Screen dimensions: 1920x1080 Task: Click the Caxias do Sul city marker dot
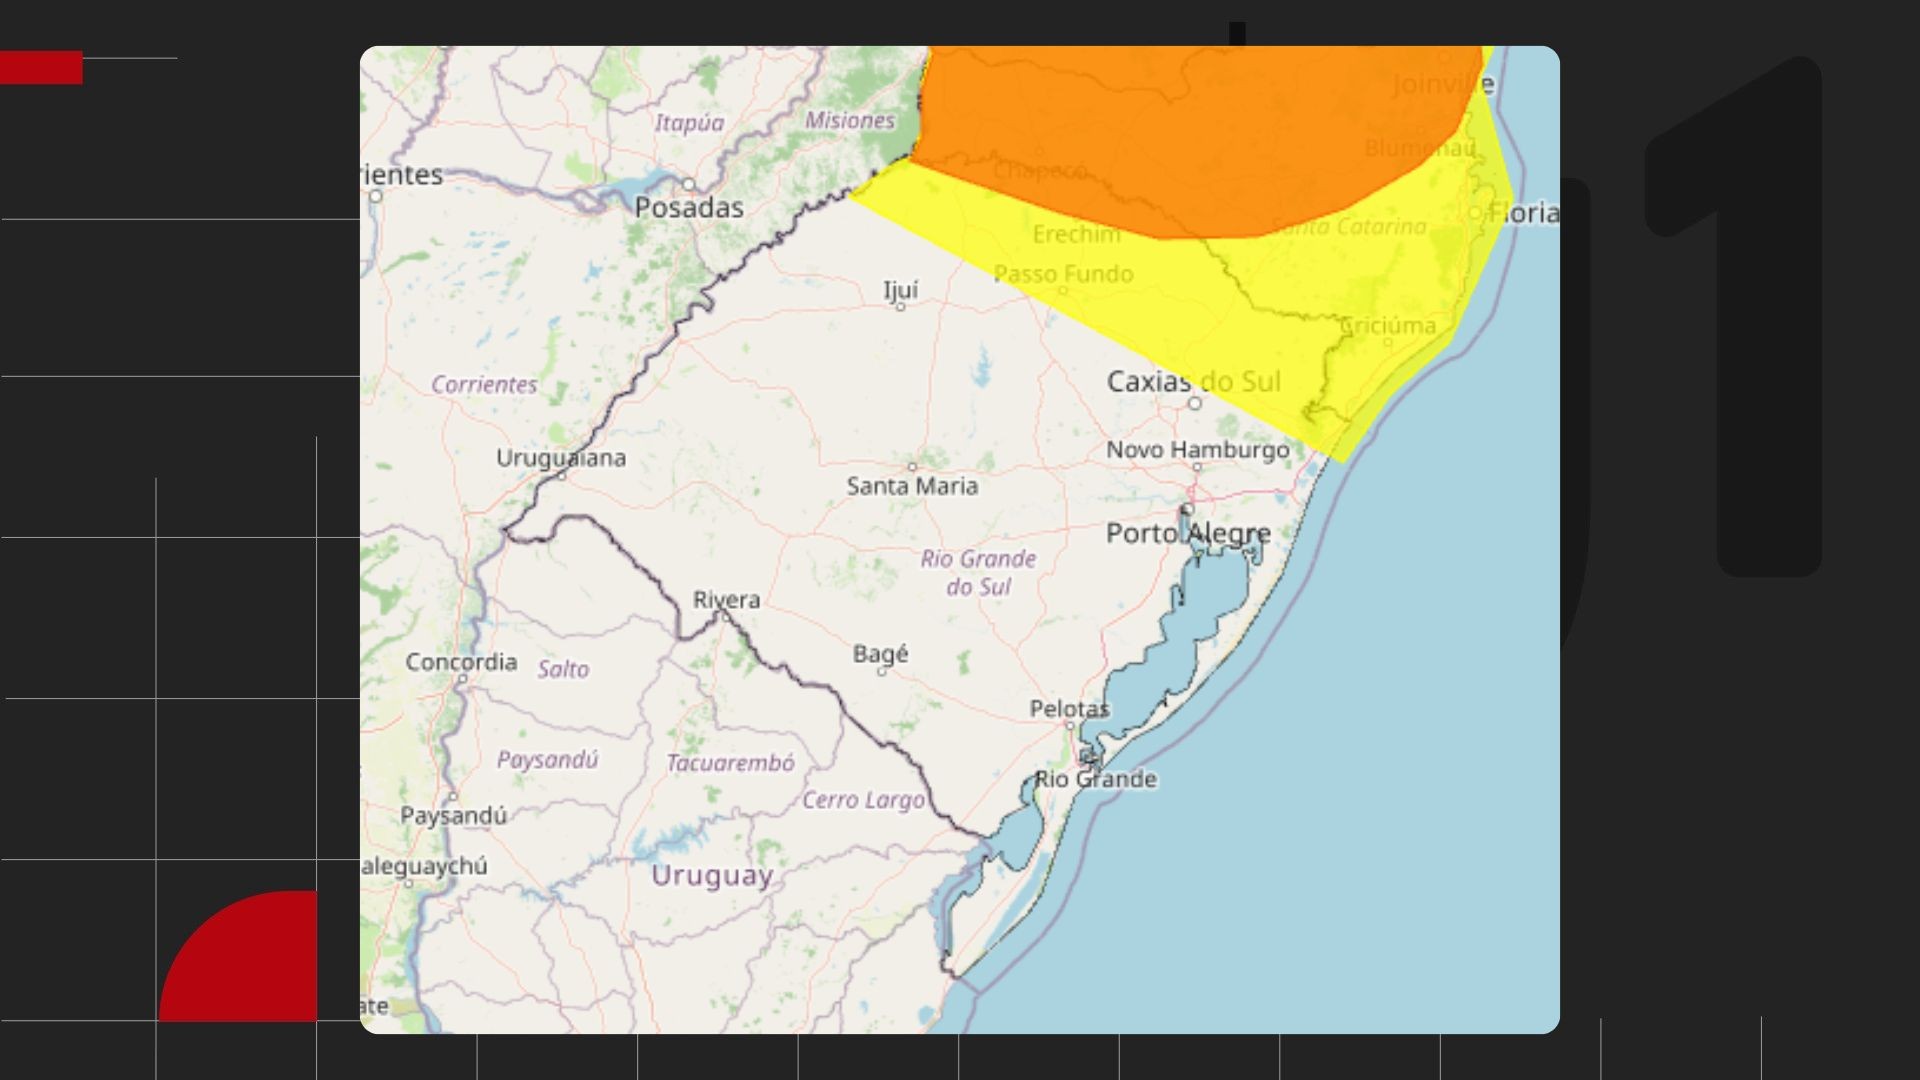tap(1194, 403)
